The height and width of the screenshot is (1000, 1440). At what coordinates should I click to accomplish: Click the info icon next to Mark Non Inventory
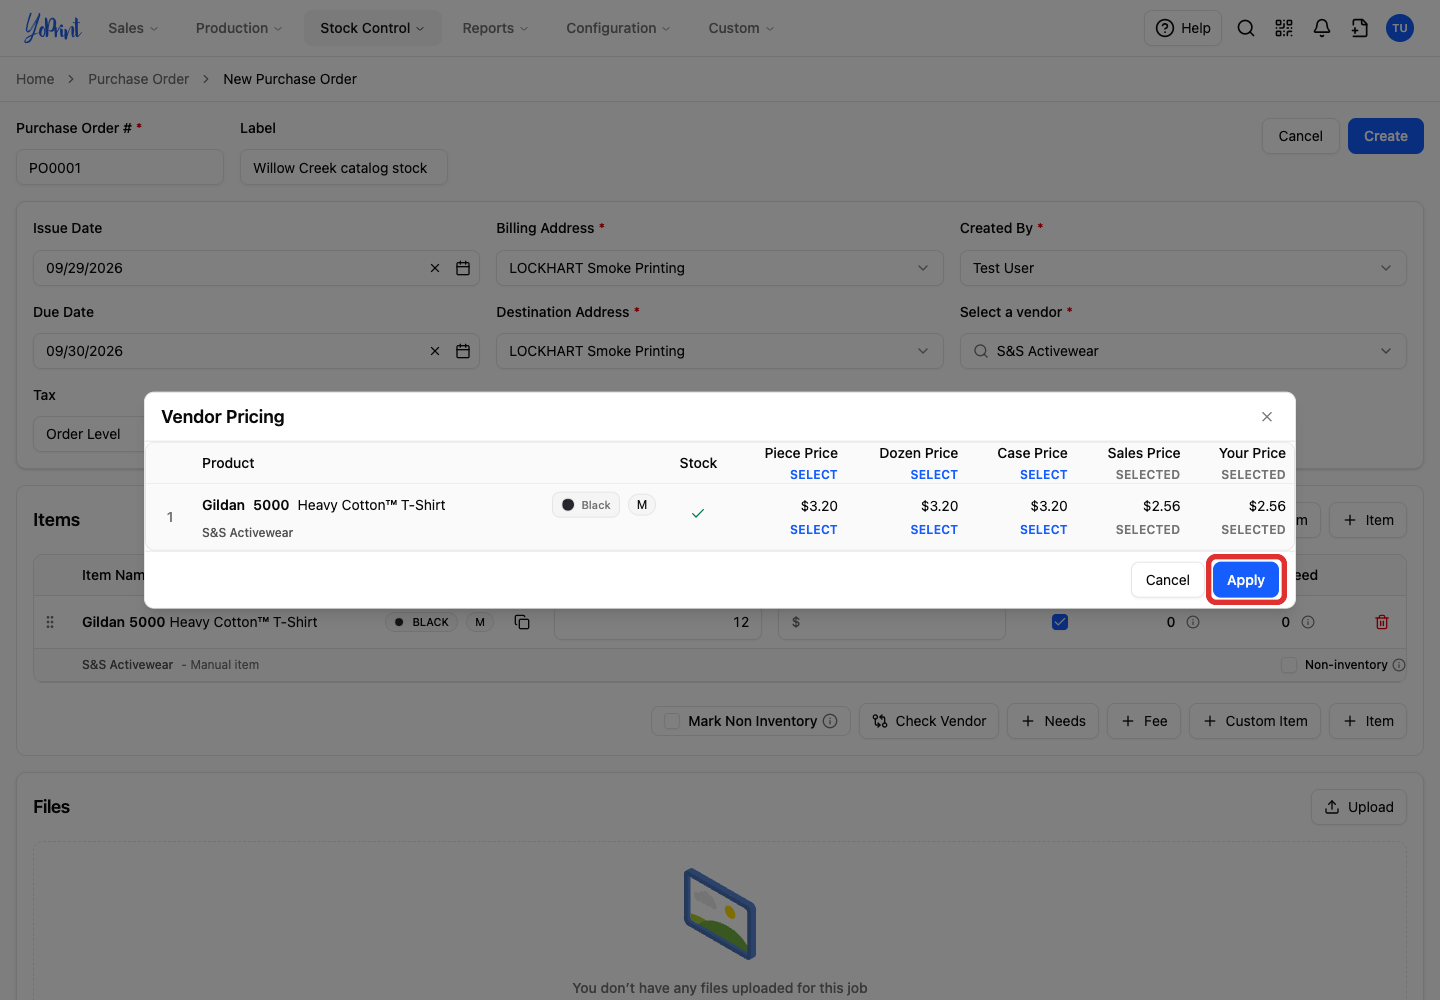pos(830,721)
